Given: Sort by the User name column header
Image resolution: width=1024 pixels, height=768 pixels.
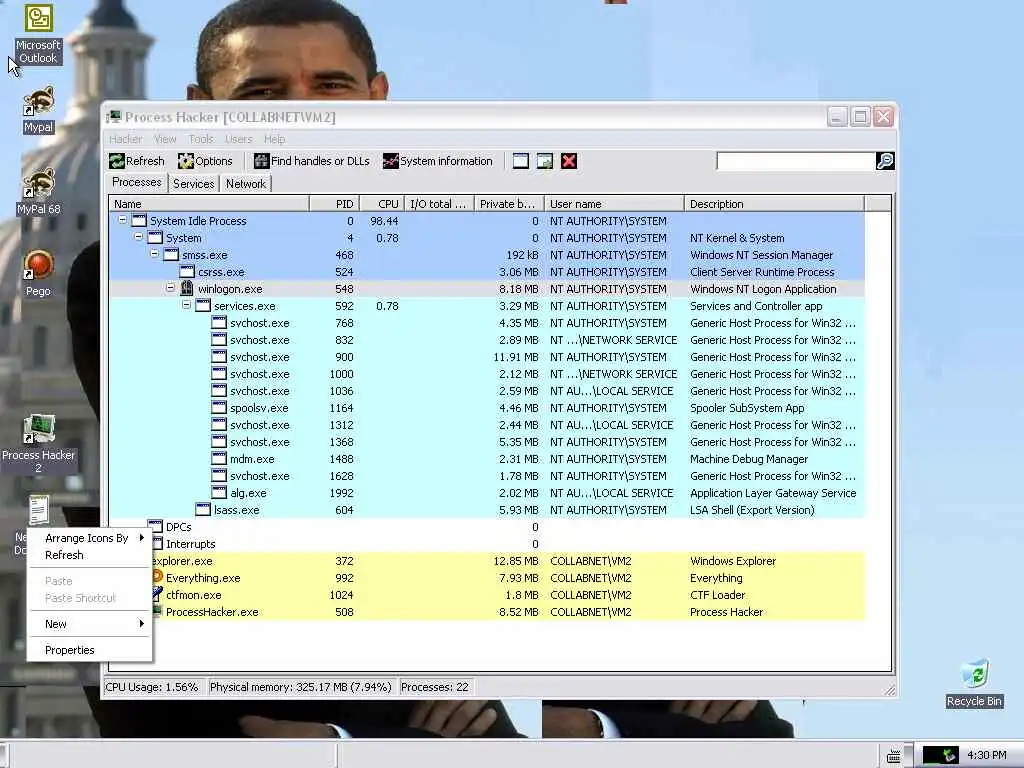Looking at the screenshot, I should 615,204.
